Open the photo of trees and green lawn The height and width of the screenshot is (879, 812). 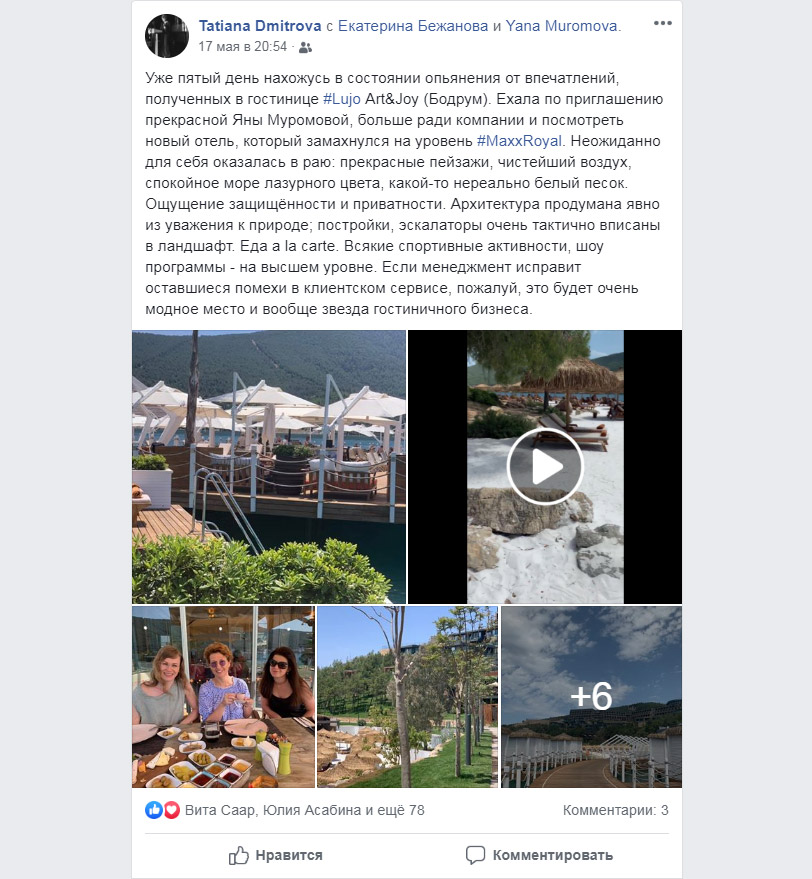point(407,697)
